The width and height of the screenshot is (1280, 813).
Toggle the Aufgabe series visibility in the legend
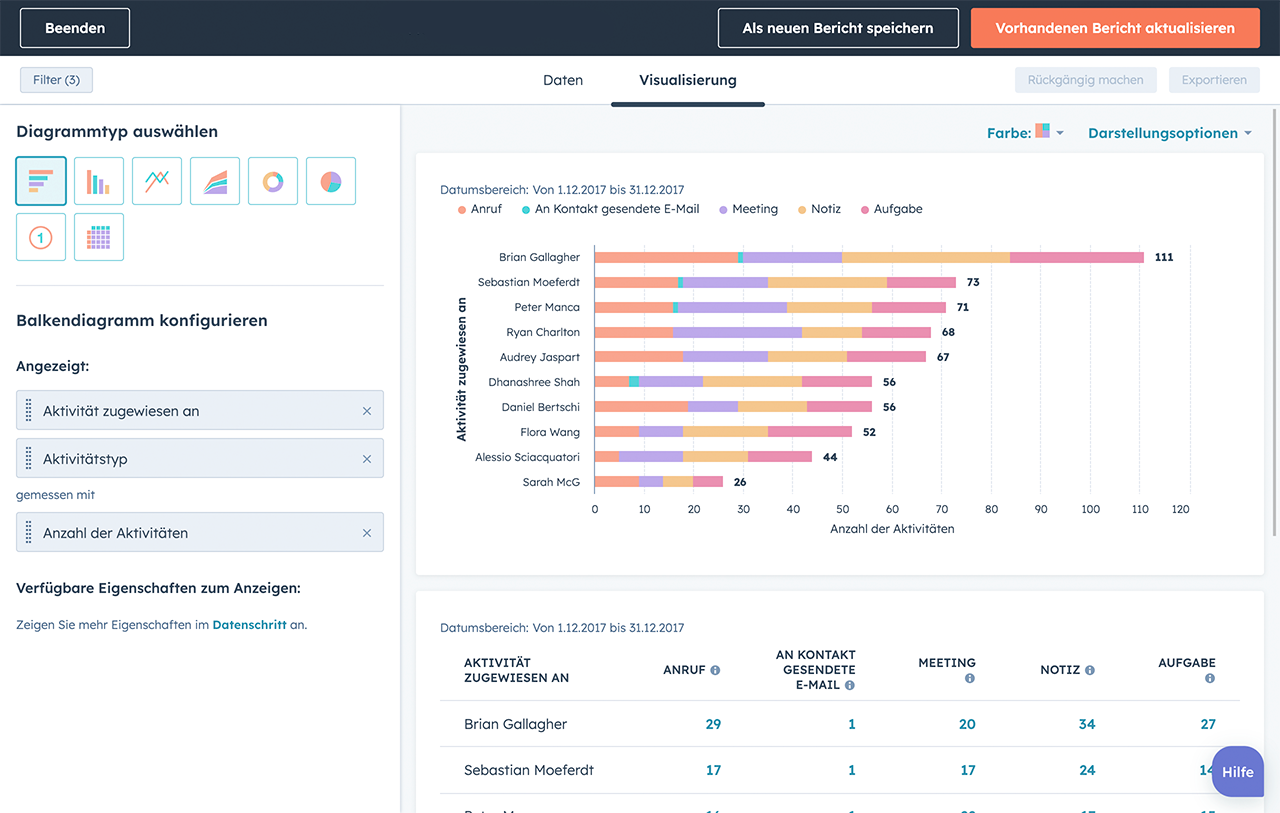click(891, 209)
